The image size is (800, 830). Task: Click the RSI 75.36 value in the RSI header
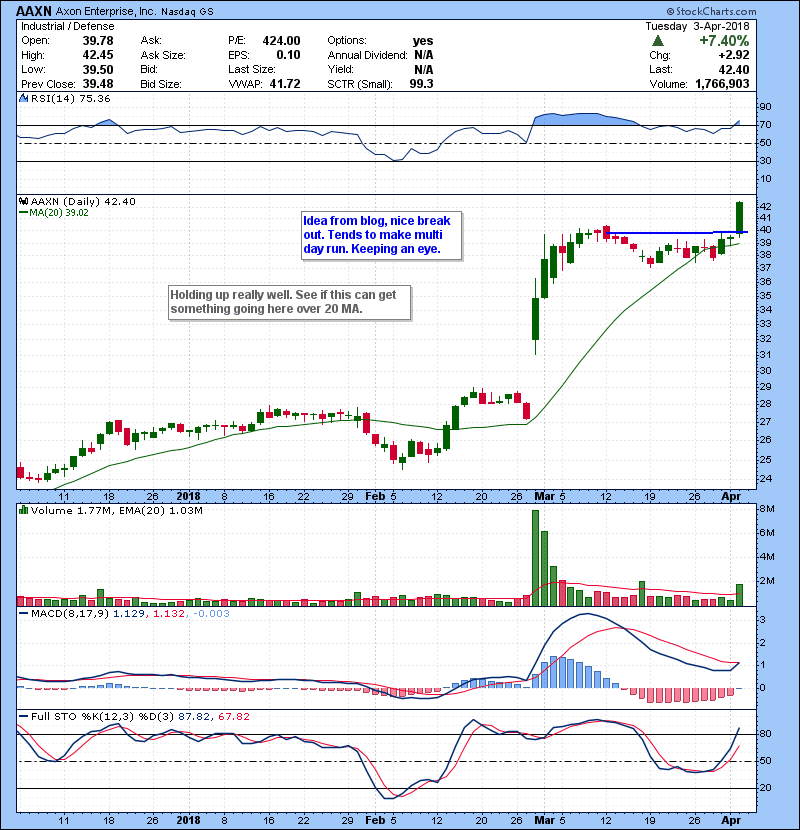93,98
